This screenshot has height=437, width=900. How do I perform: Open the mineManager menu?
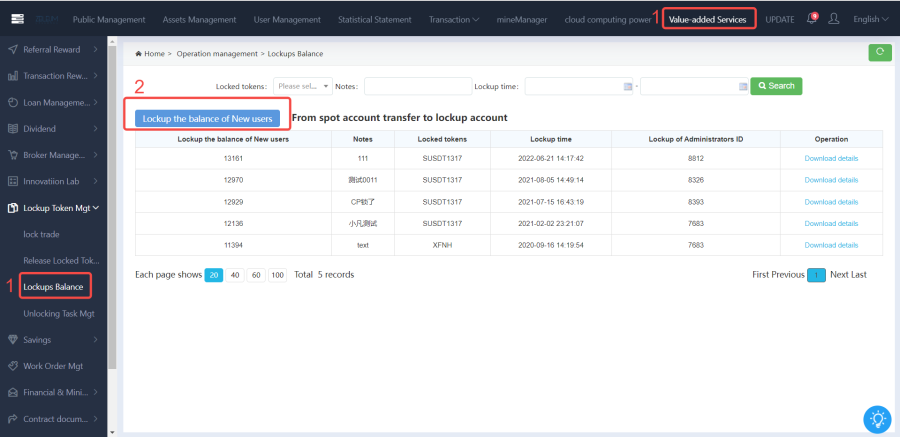tap(522, 19)
